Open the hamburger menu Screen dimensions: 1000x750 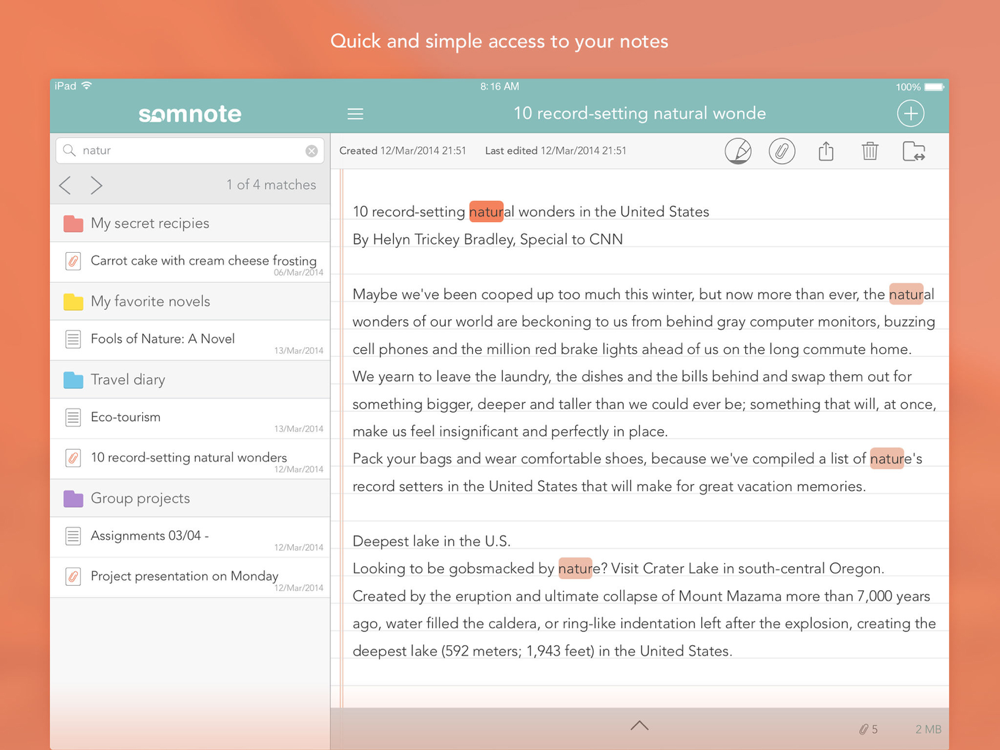pos(355,114)
